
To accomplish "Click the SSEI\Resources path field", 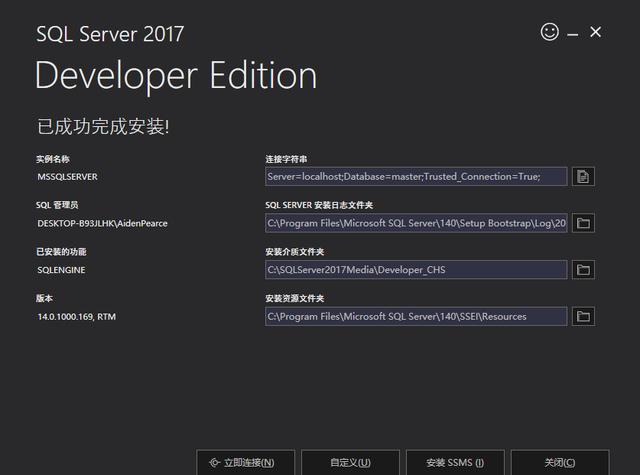I will pyautogui.click(x=416, y=316).
